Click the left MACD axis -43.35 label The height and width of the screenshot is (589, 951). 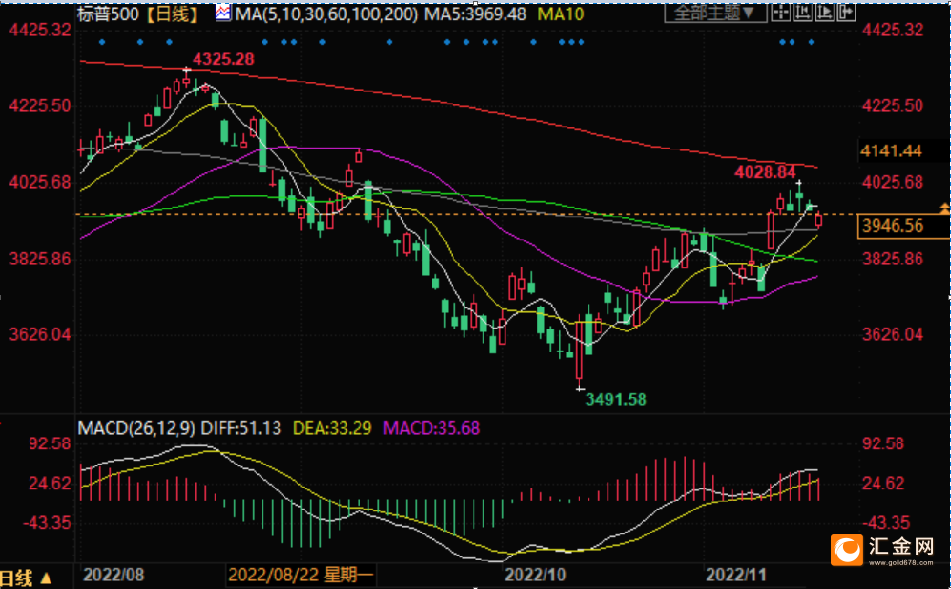pyautogui.click(x=46, y=522)
